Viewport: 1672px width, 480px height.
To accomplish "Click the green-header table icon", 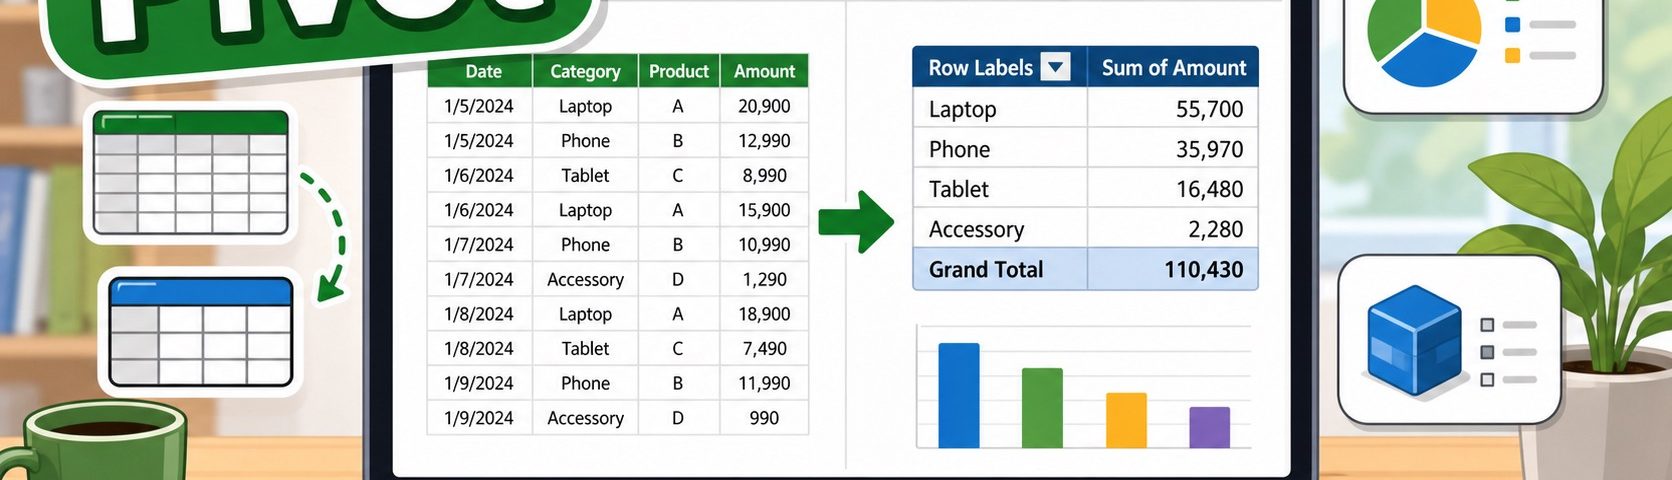I will coord(191,173).
